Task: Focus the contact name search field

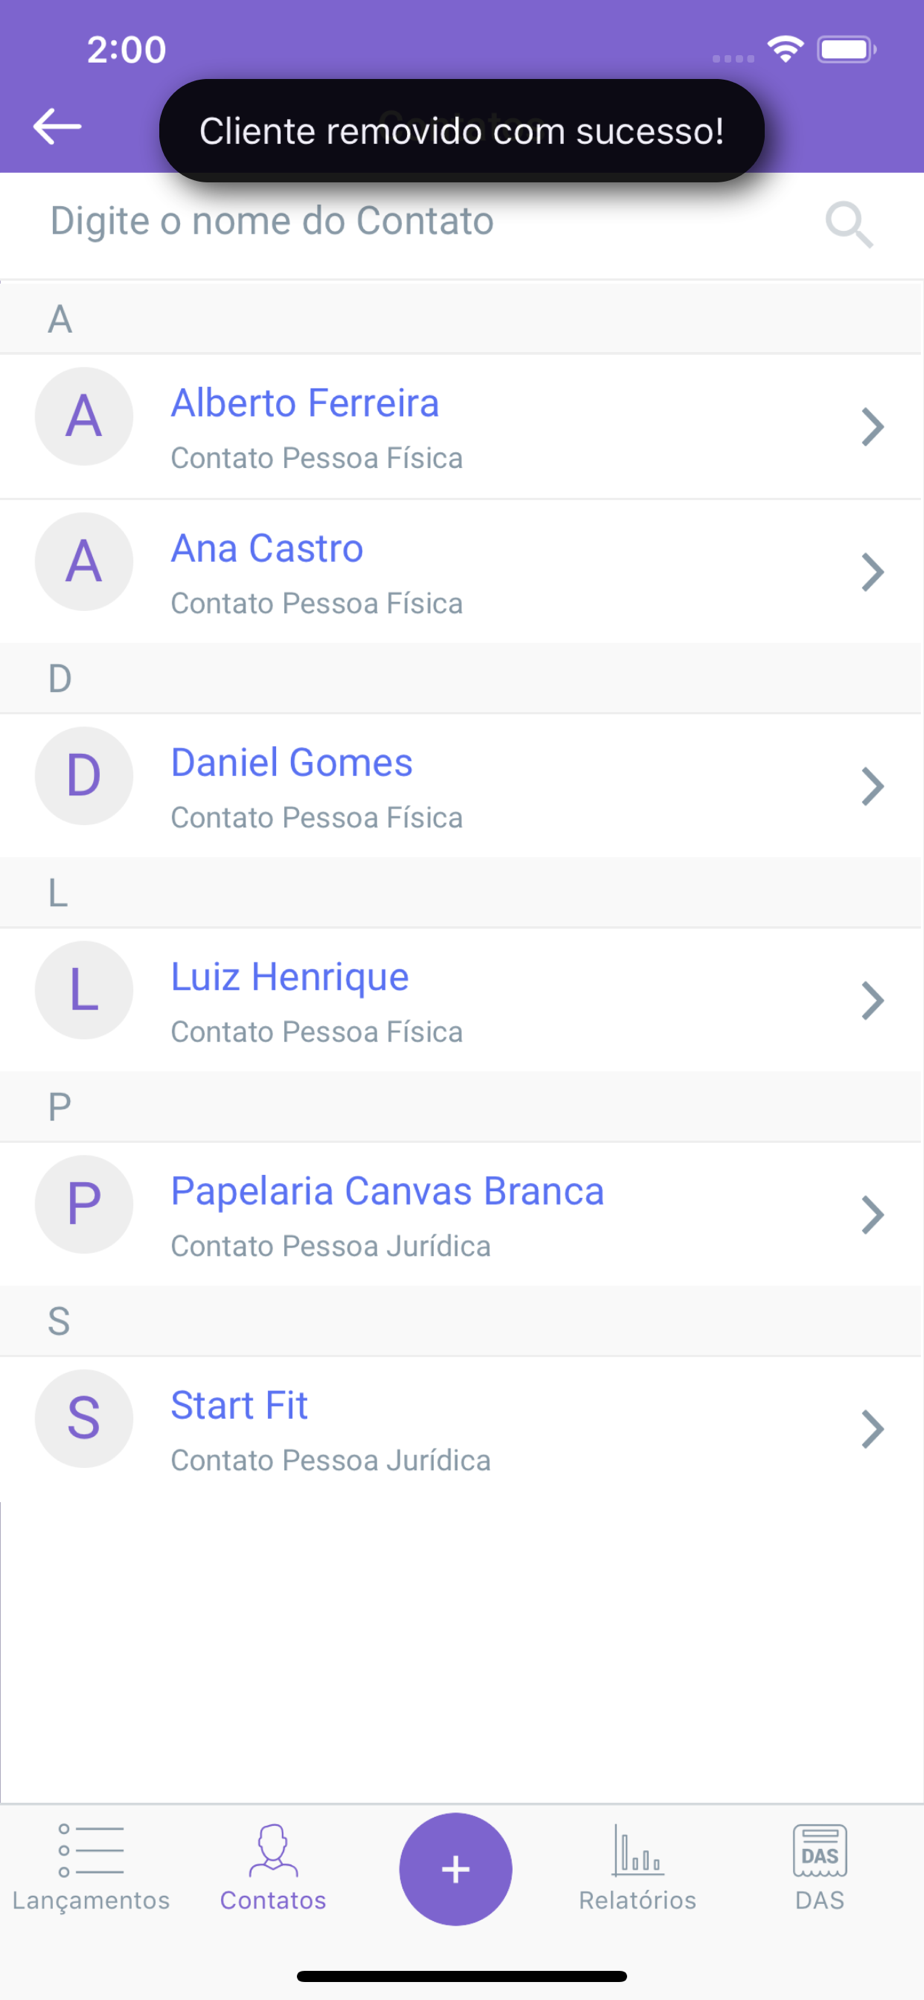Action: 420,222
